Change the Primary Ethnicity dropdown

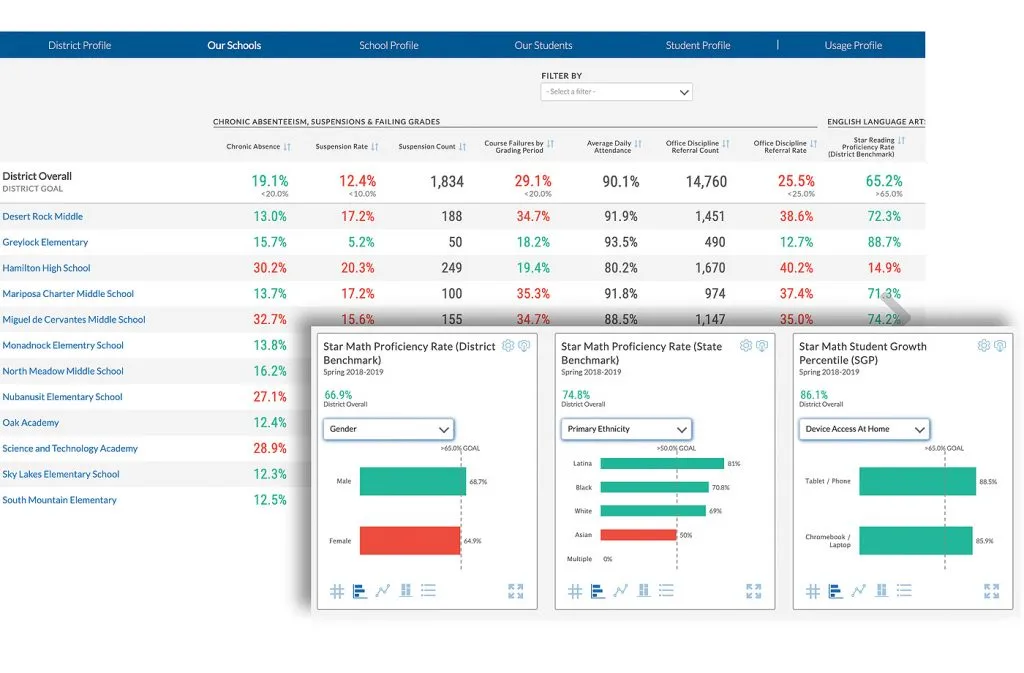point(626,428)
